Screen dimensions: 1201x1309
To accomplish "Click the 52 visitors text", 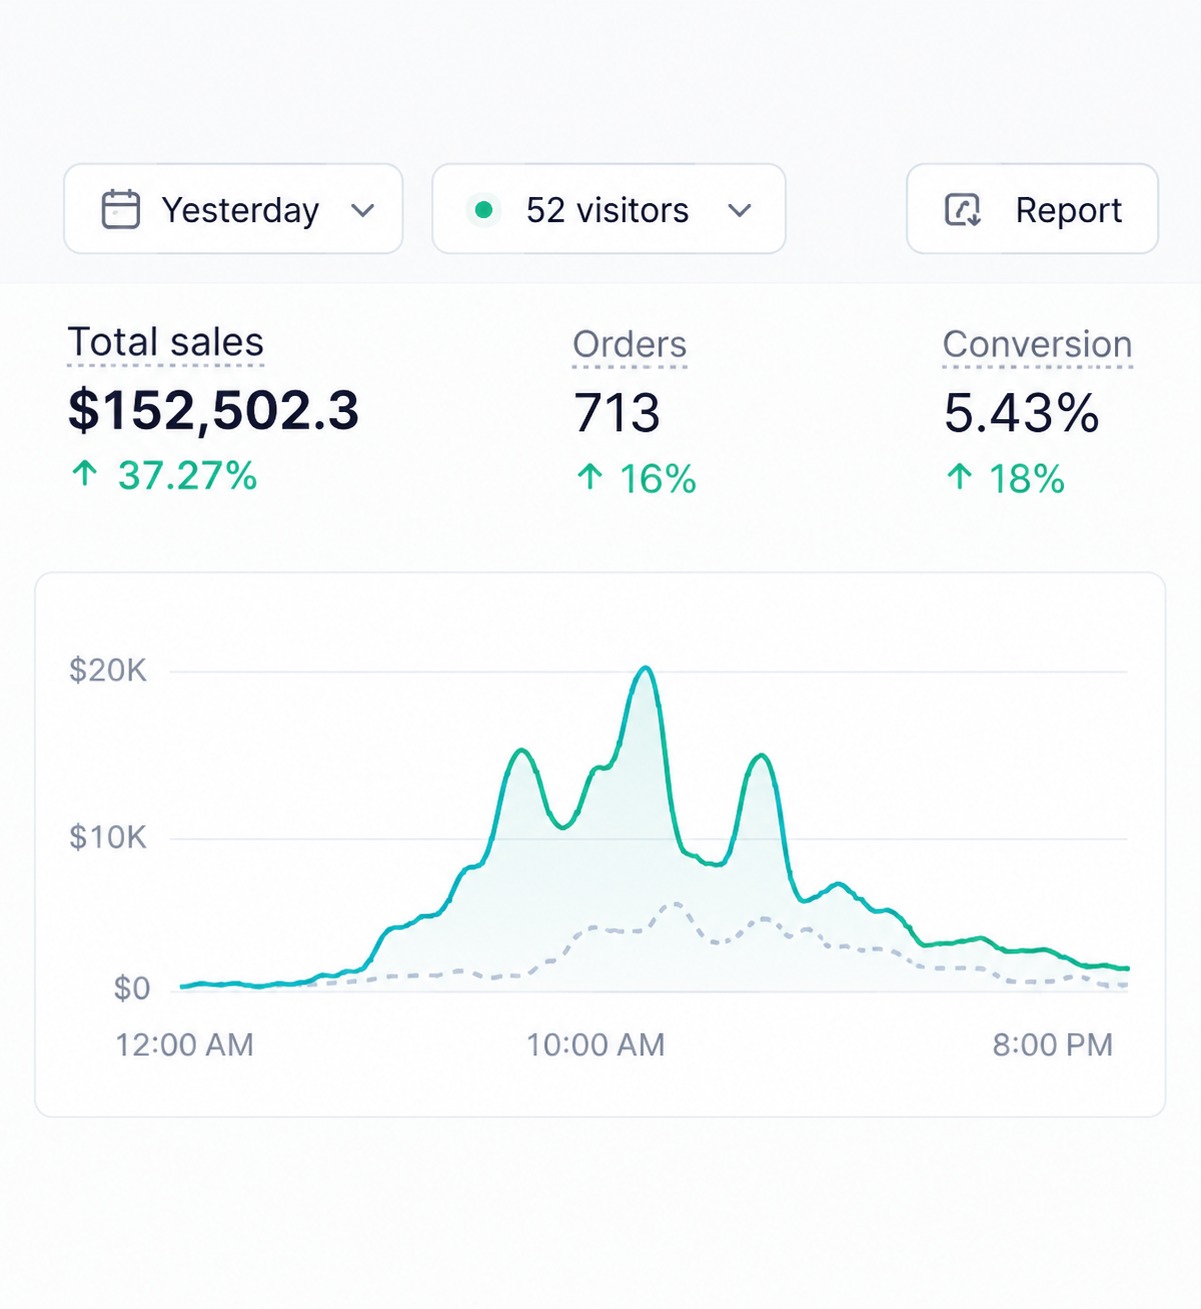I will 607,210.
